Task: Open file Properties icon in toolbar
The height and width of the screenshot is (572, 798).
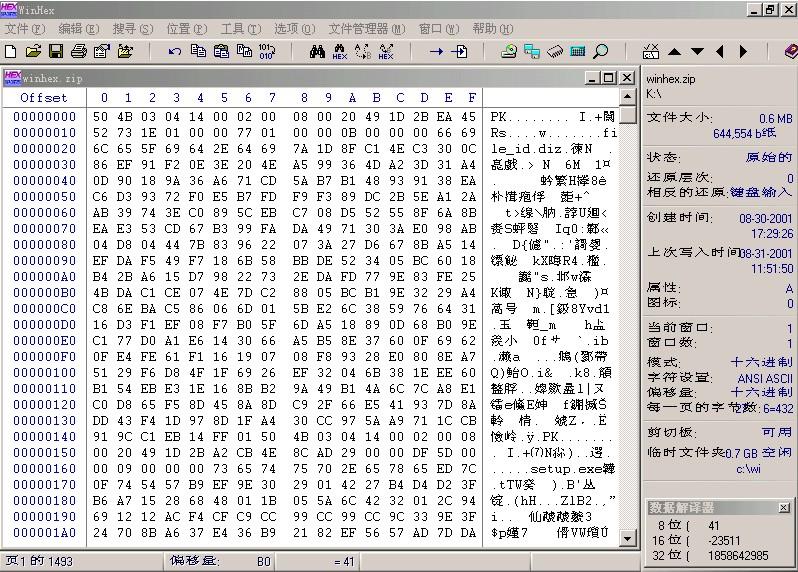Action: [102, 51]
